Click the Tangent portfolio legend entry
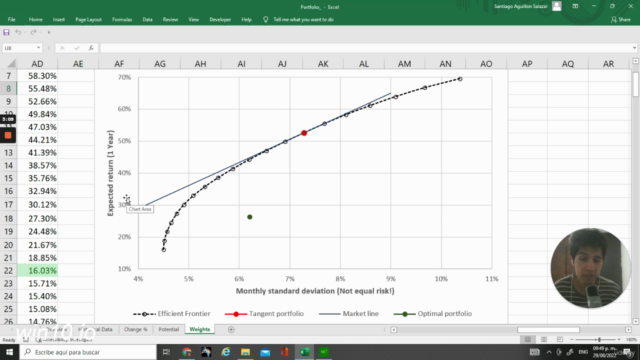640x360 pixels. click(x=264, y=314)
